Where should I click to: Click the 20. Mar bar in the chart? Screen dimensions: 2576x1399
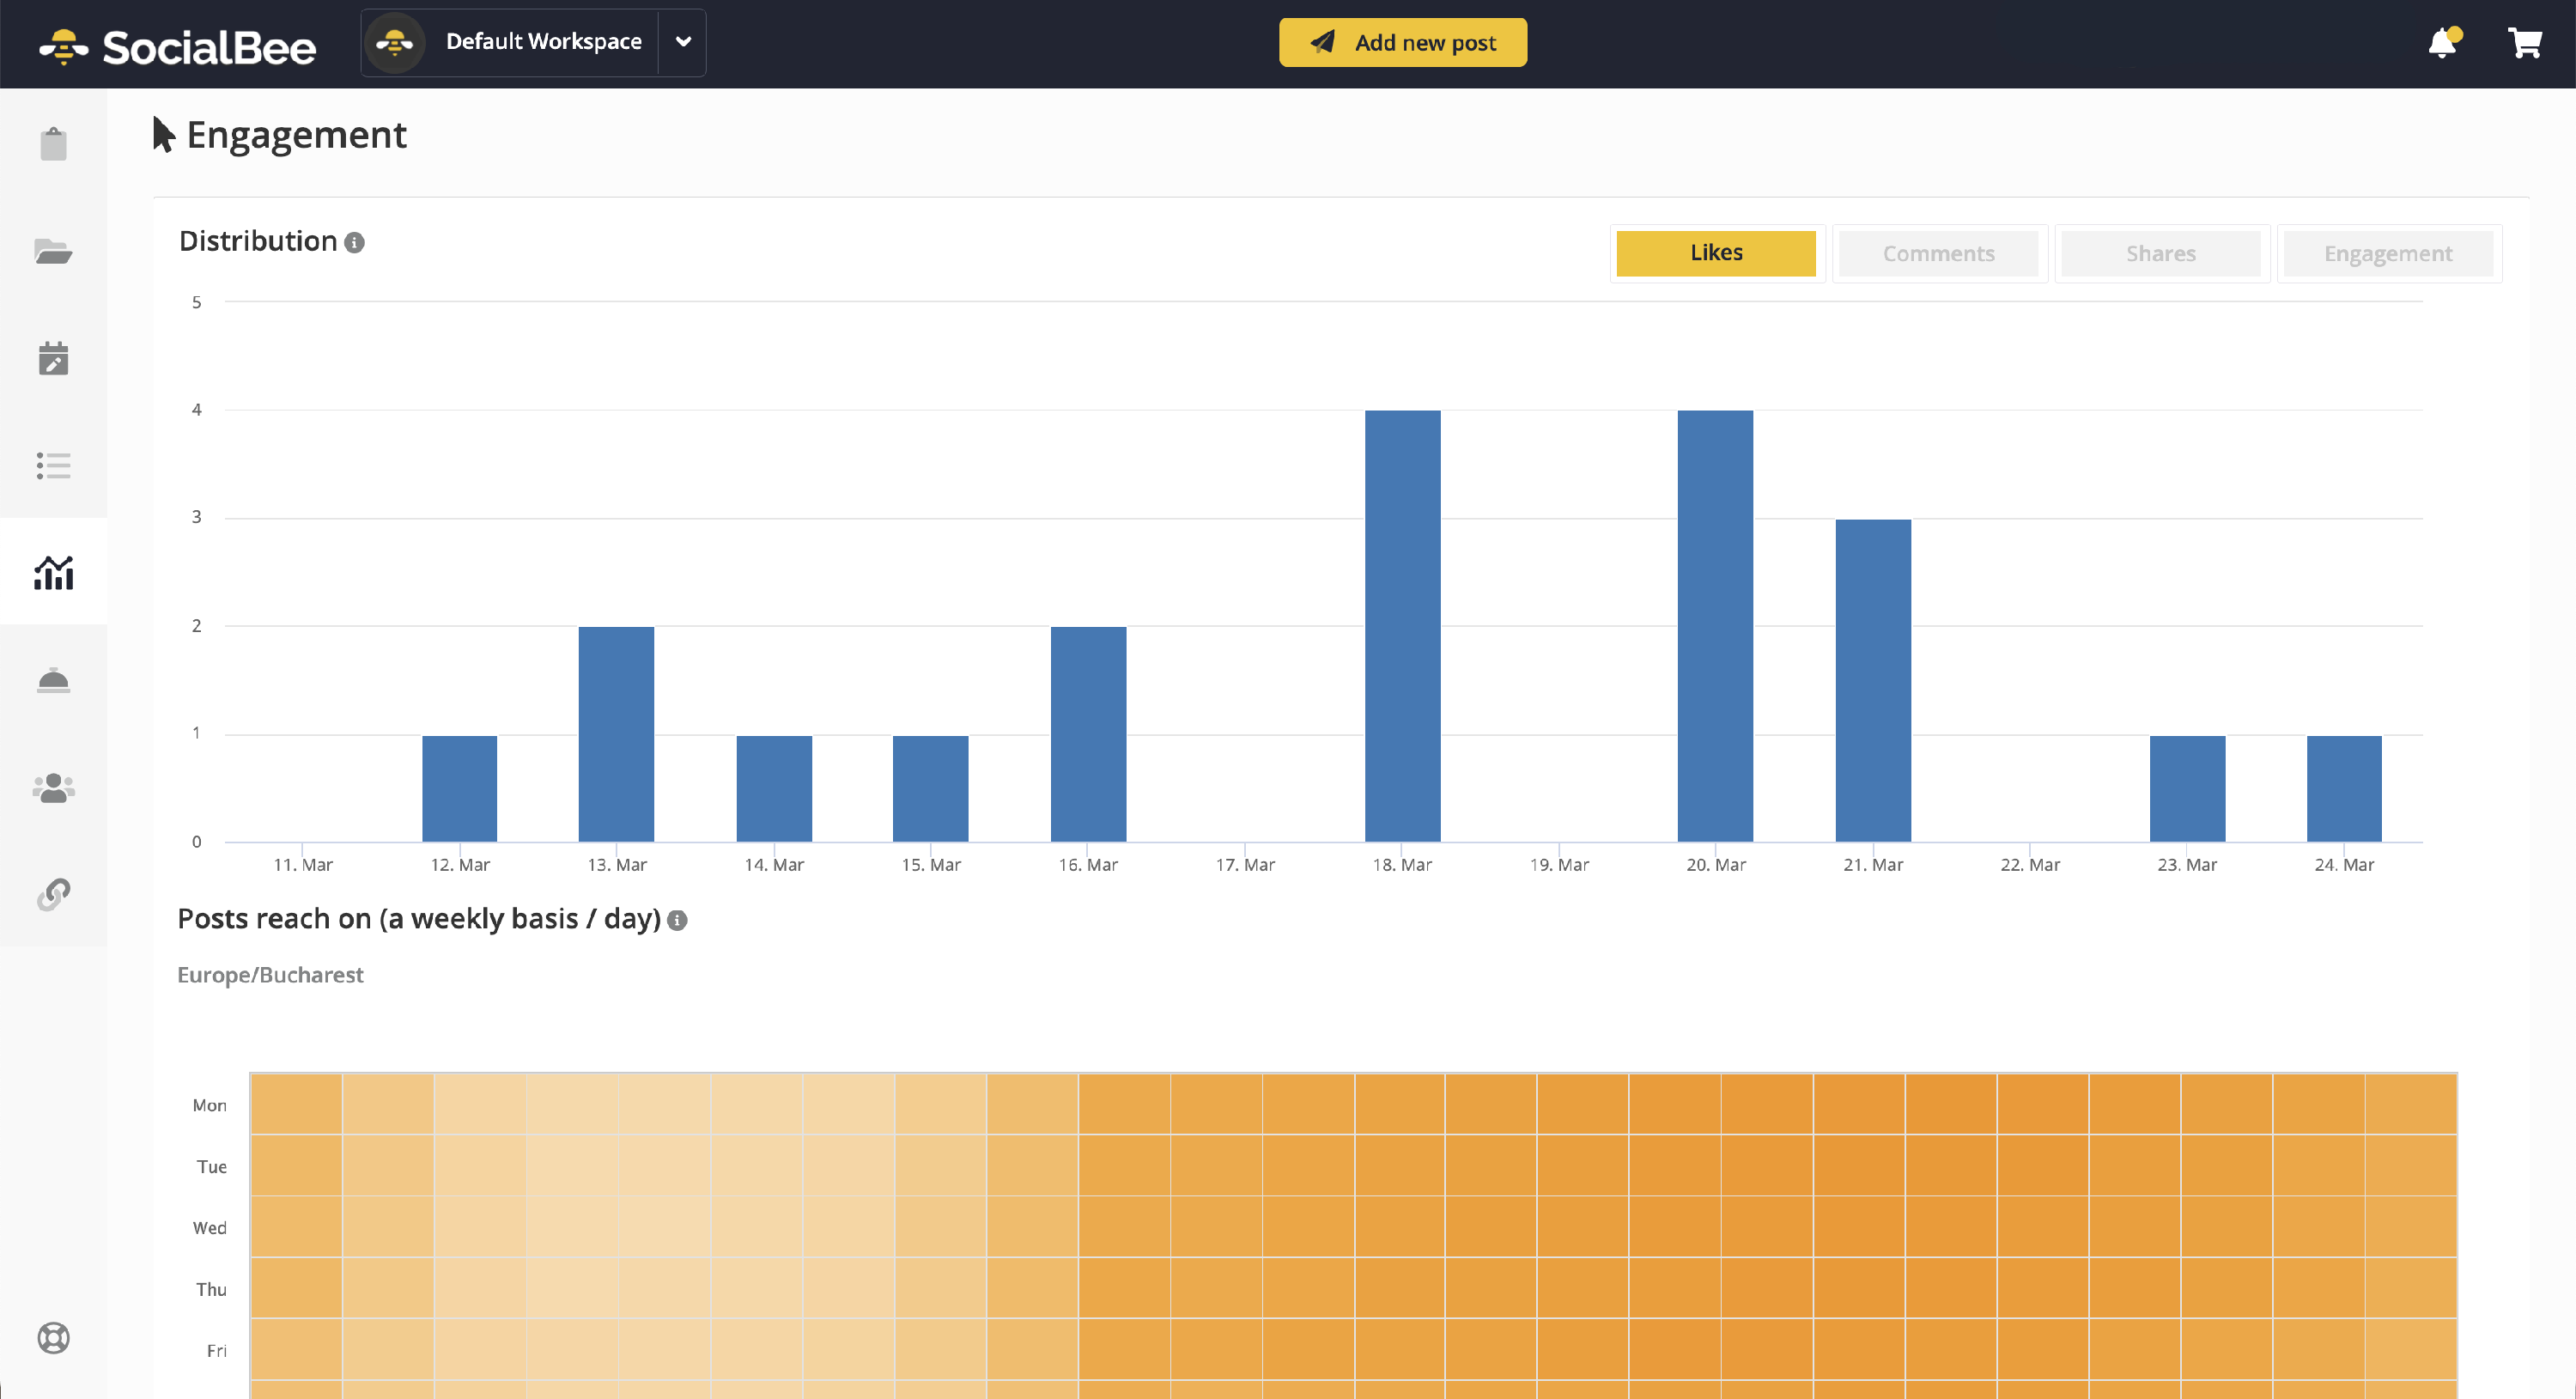pyautogui.click(x=1716, y=626)
